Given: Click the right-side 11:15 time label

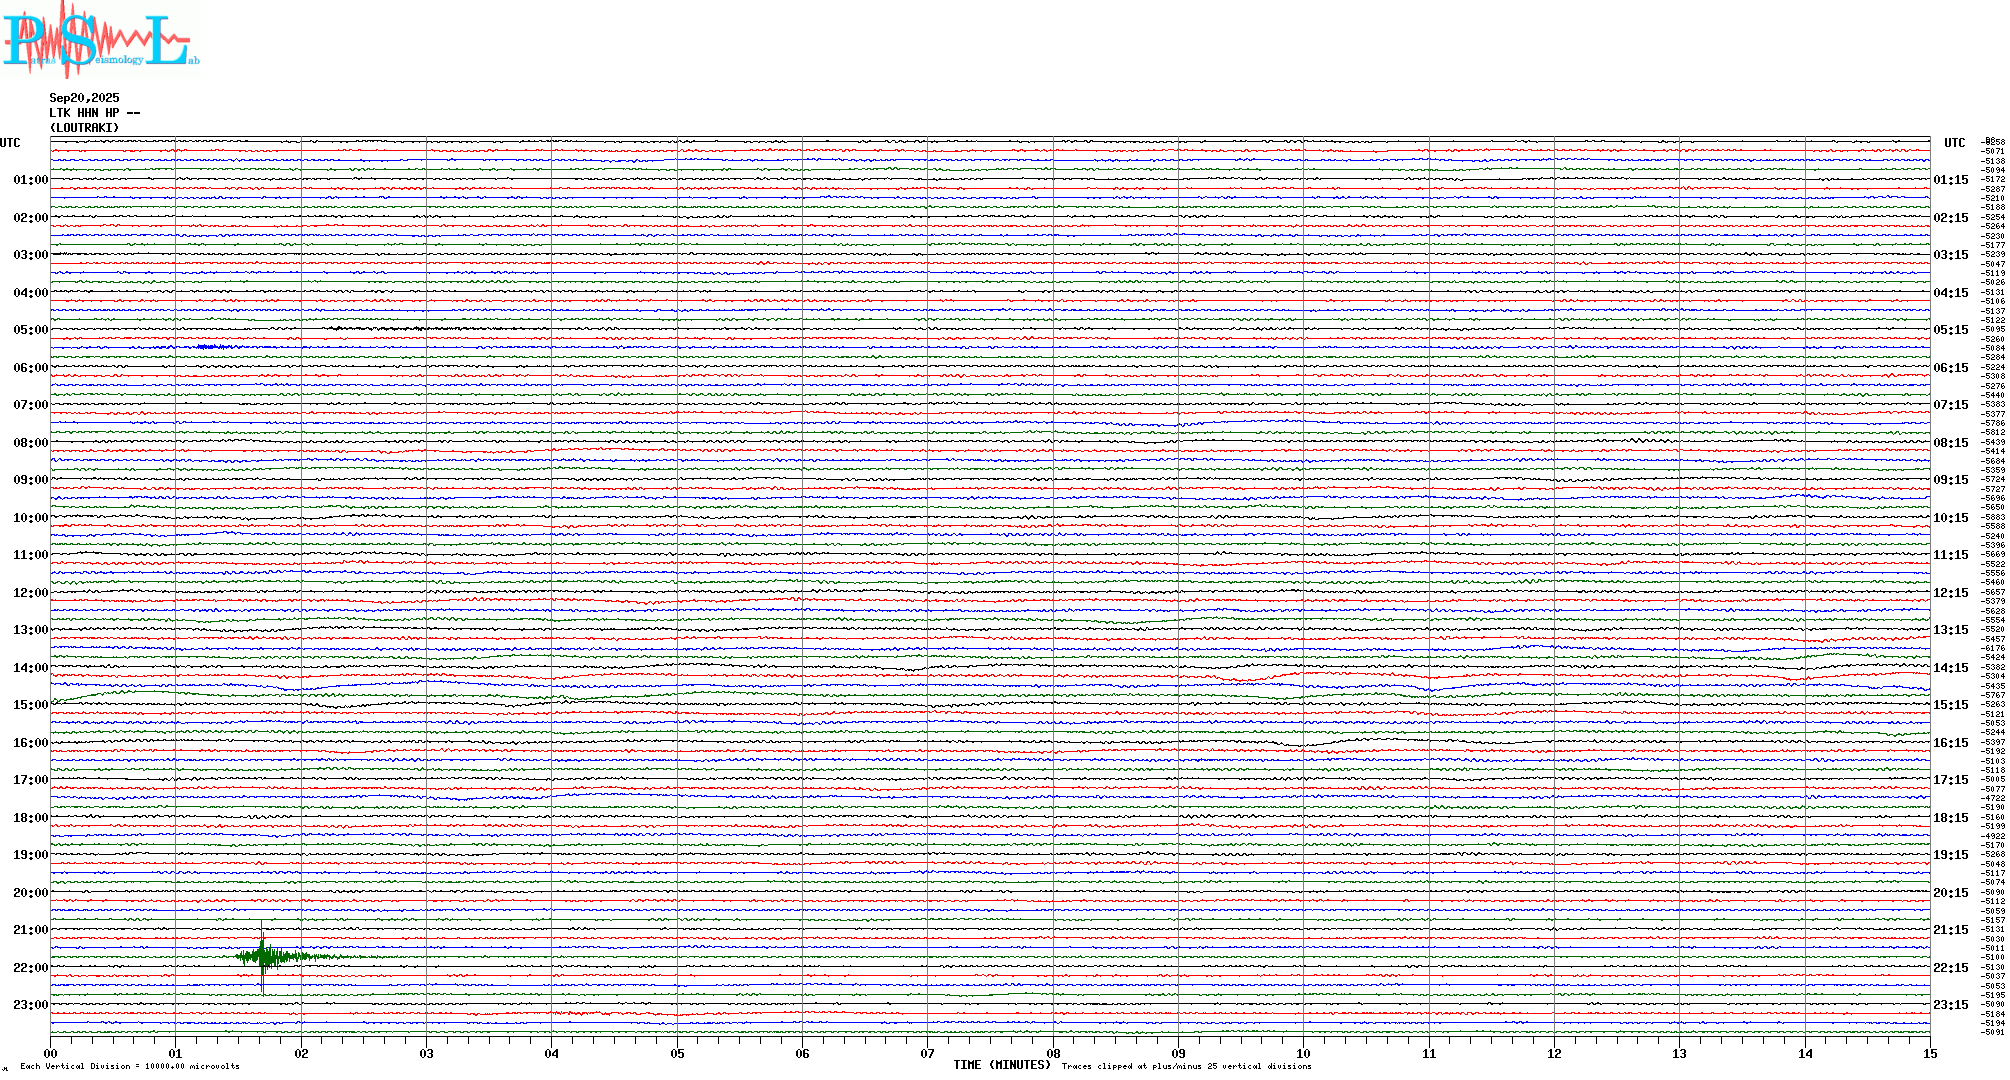Looking at the screenshot, I should point(1951,555).
